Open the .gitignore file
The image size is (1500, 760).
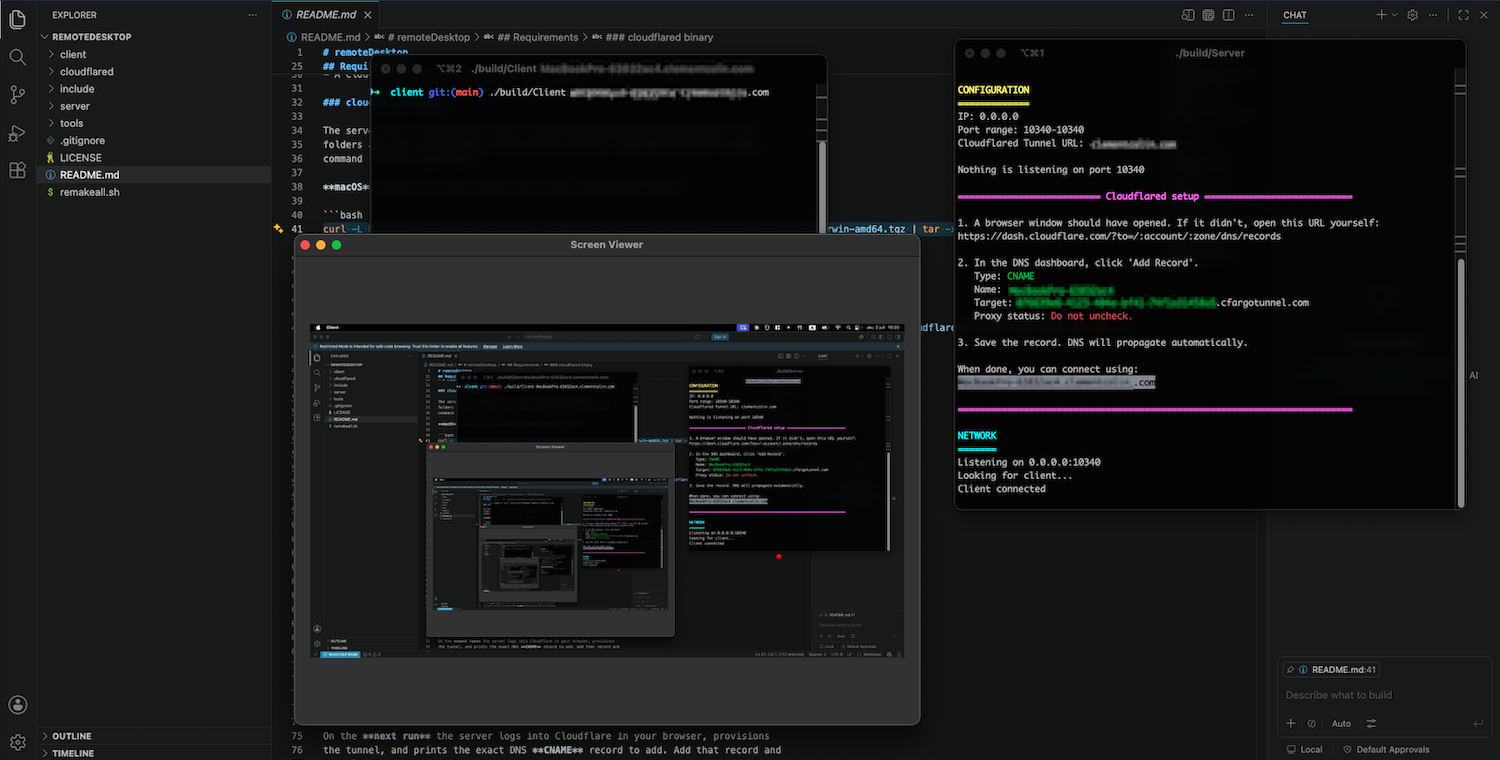point(154,140)
